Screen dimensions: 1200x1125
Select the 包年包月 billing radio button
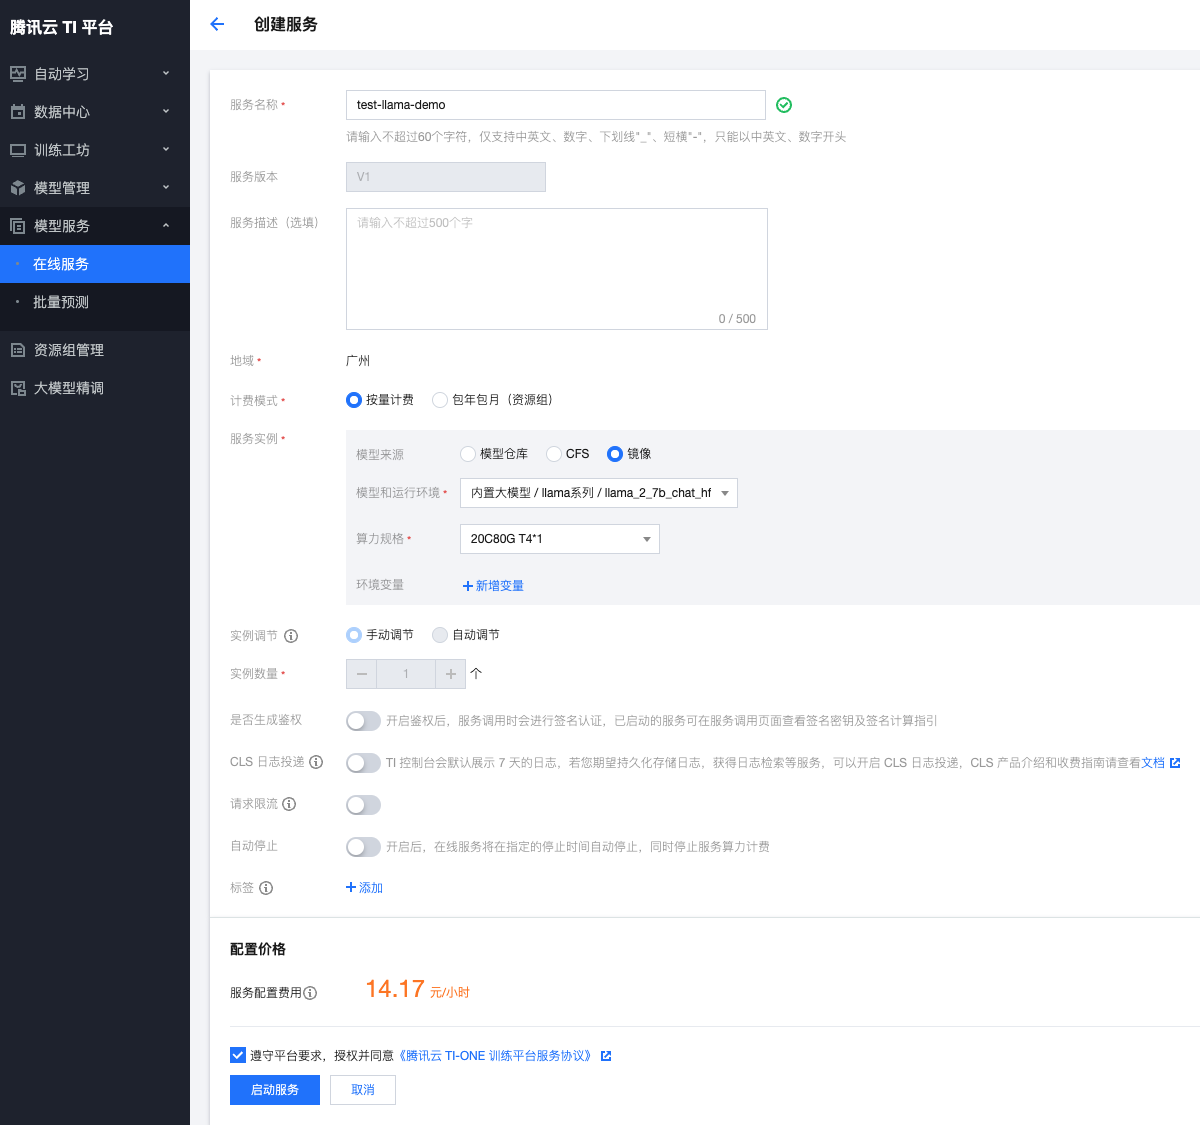pyautogui.click(x=440, y=400)
